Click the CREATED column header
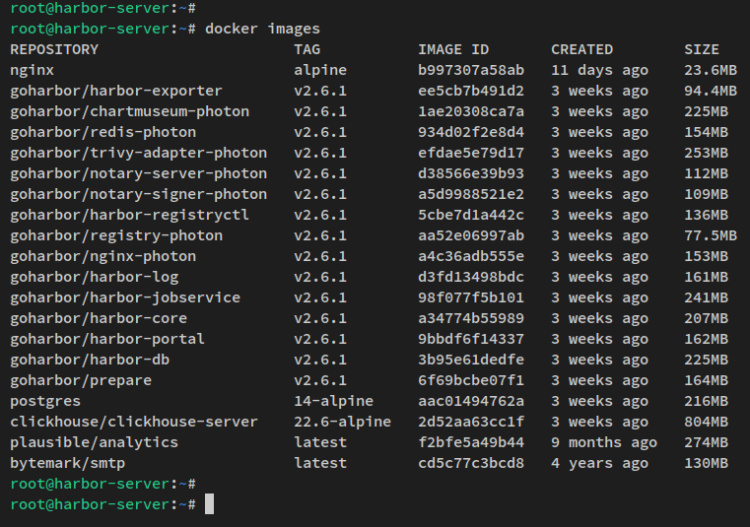This screenshot has height=527, width=750. [581, 49]
